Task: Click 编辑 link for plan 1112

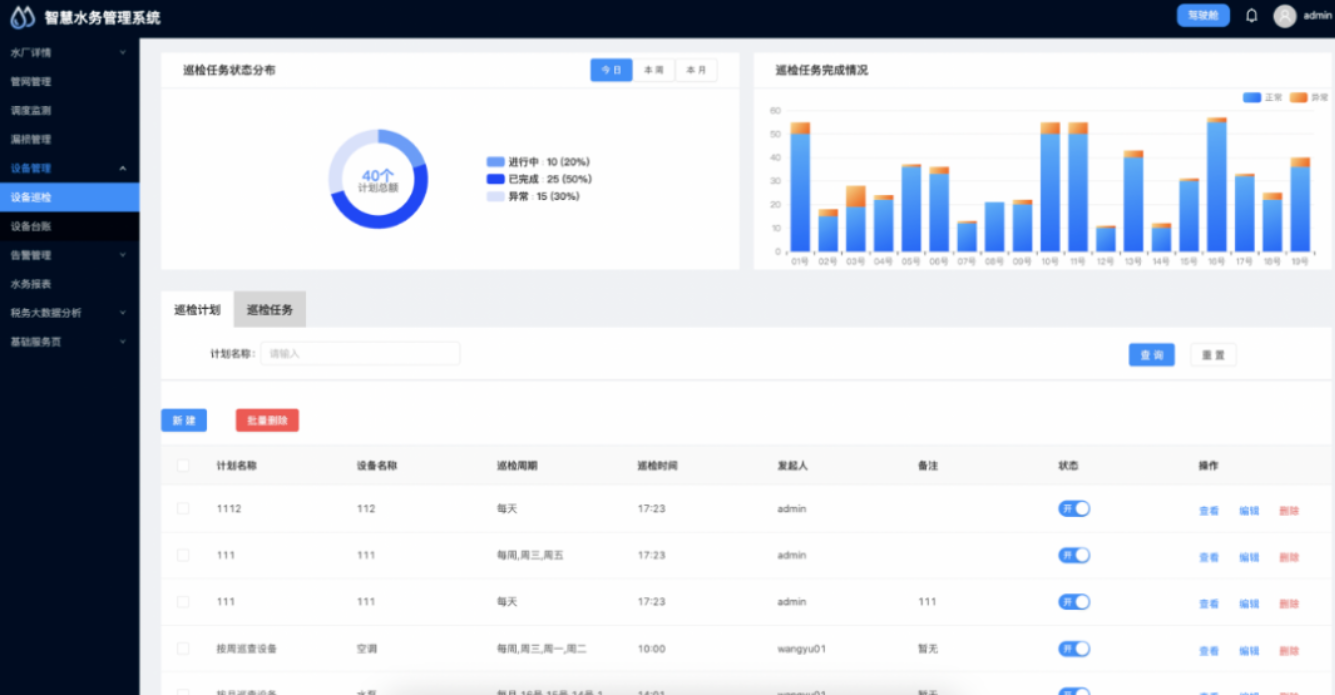Action: [x=1249, y=511]
